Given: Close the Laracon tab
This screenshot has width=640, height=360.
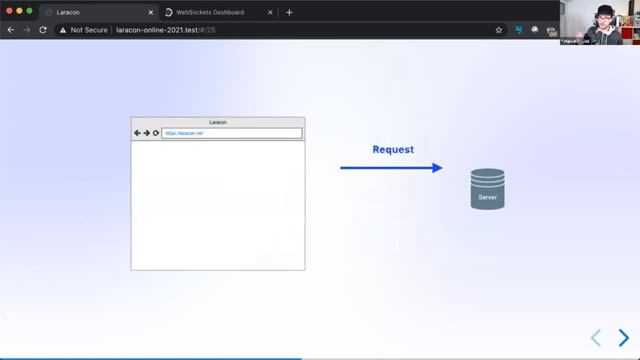Looking at the screenshot, I should pyautogui.click(x=151, y=13).
